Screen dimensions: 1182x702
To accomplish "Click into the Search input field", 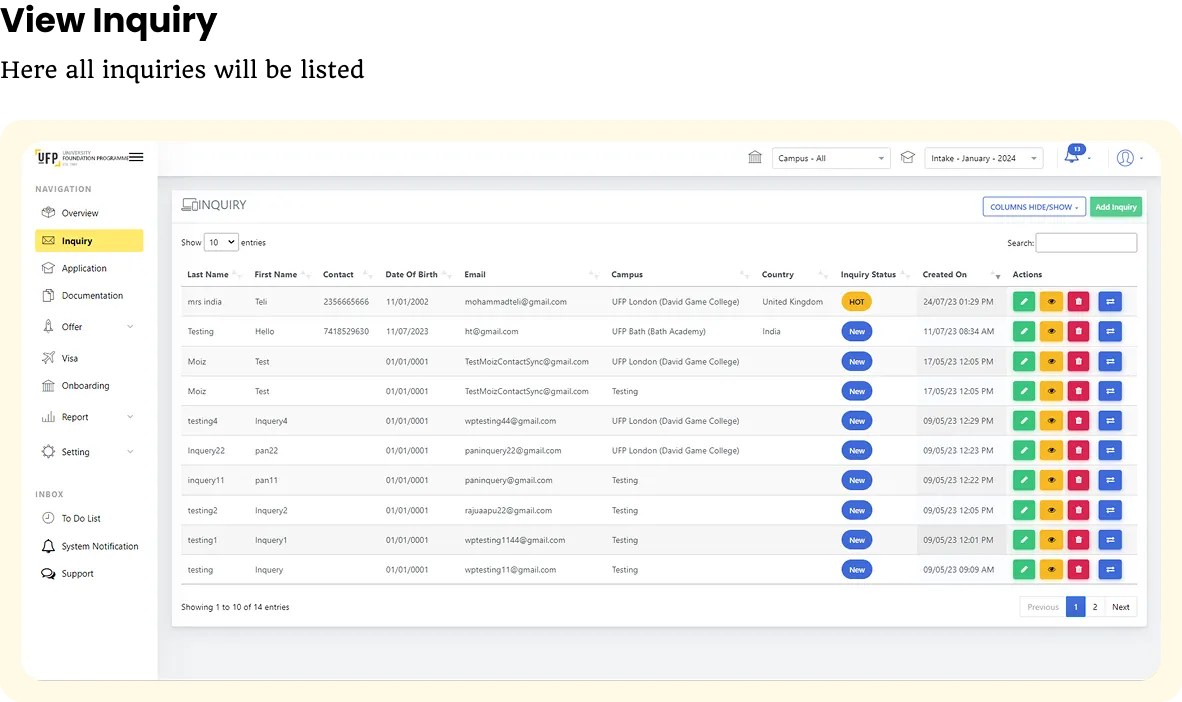I will tap(1086, 243).
